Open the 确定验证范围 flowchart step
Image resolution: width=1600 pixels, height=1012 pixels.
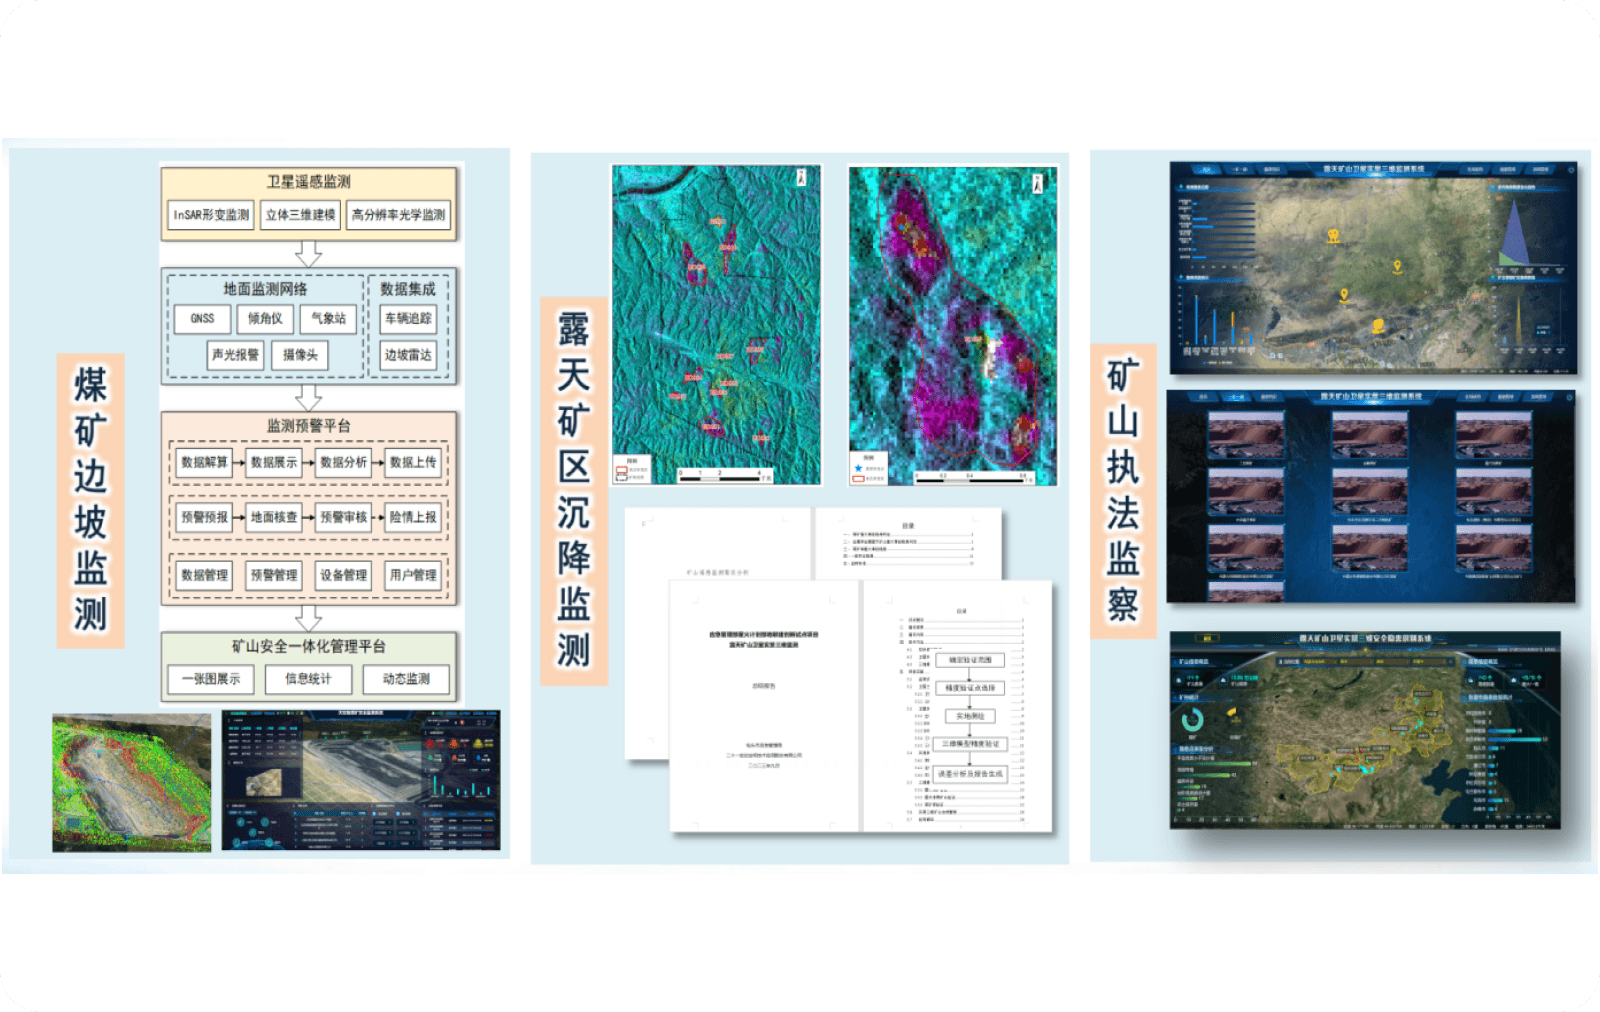(x=970, y=660)
